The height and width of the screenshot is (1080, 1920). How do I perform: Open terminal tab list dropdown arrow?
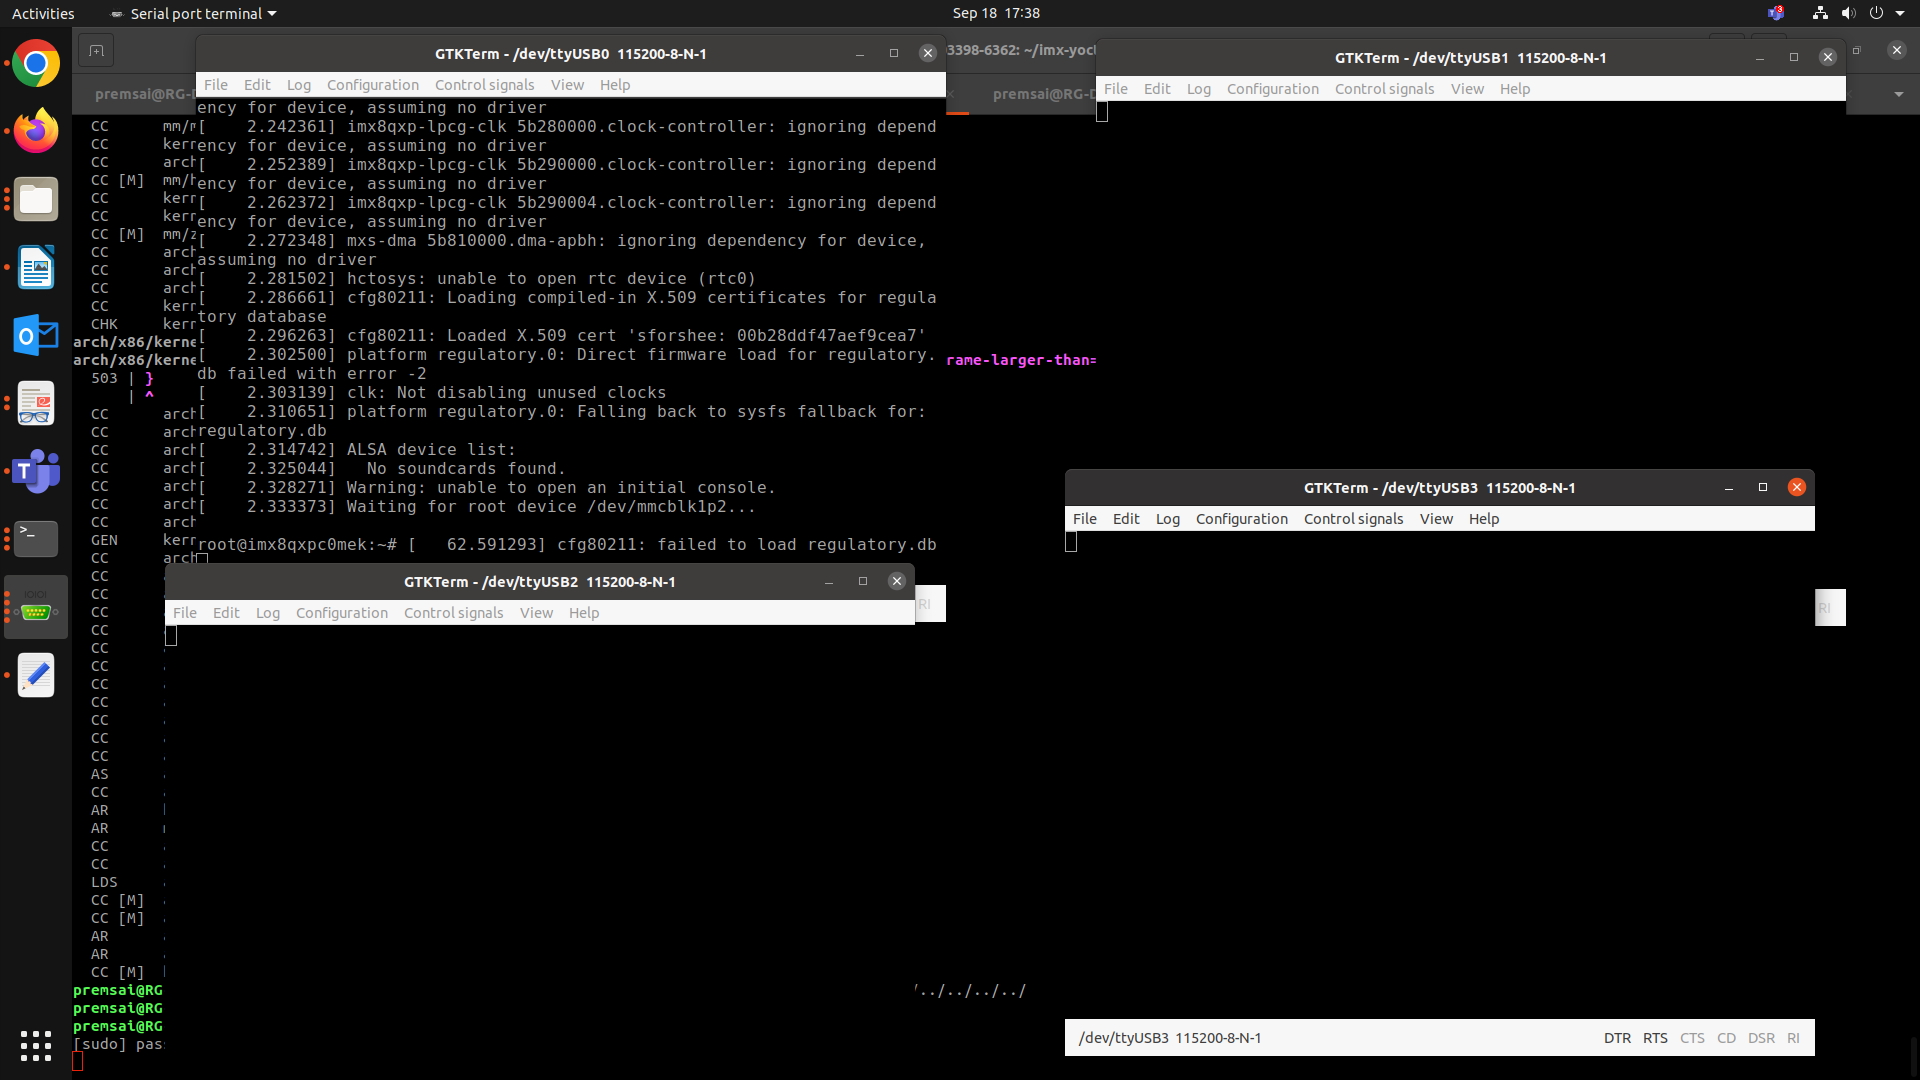[1898, 94]
